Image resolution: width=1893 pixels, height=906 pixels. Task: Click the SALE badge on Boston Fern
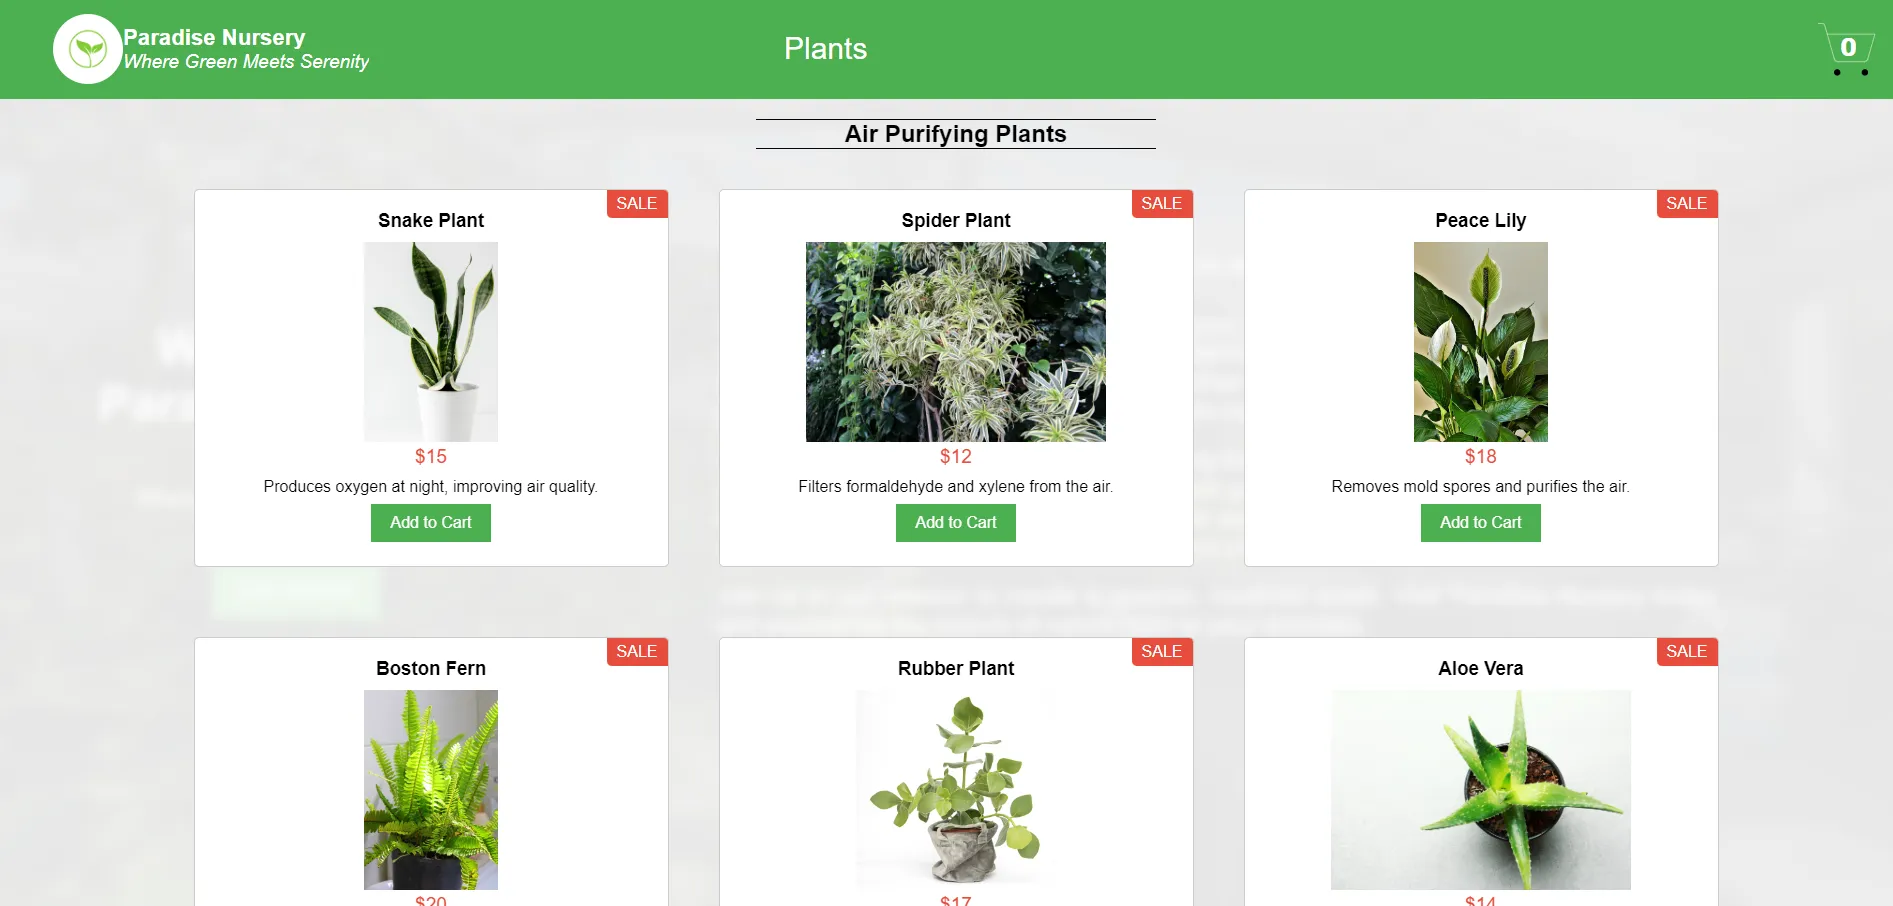click(x=637, y=652)
